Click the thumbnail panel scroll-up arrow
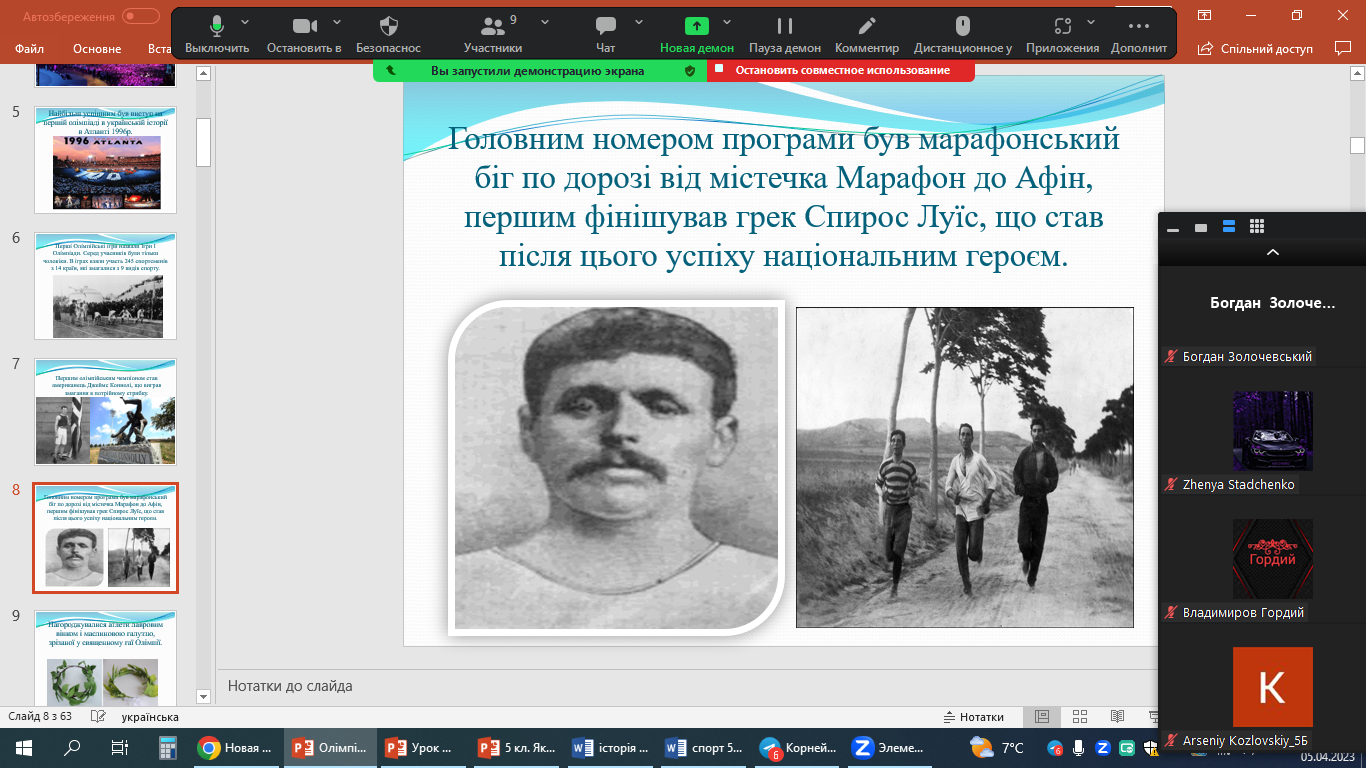The height and width of the screenshot is (768, 1366). [x=204, y=73]
